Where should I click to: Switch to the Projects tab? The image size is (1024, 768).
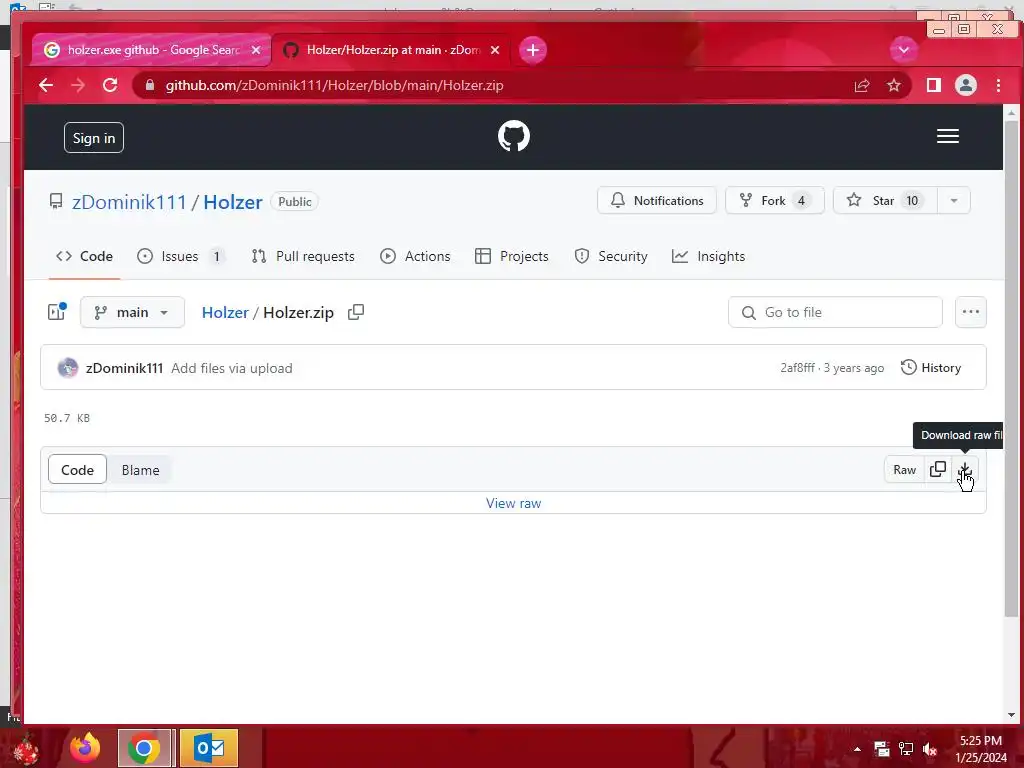pyautogui.click(x=512, y=257)
